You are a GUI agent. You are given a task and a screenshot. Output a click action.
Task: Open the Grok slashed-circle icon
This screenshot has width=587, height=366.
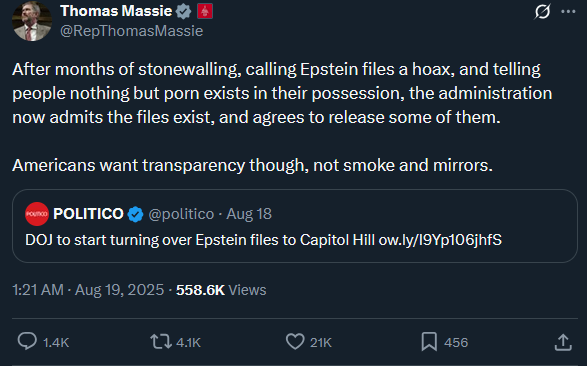point(542,12)
